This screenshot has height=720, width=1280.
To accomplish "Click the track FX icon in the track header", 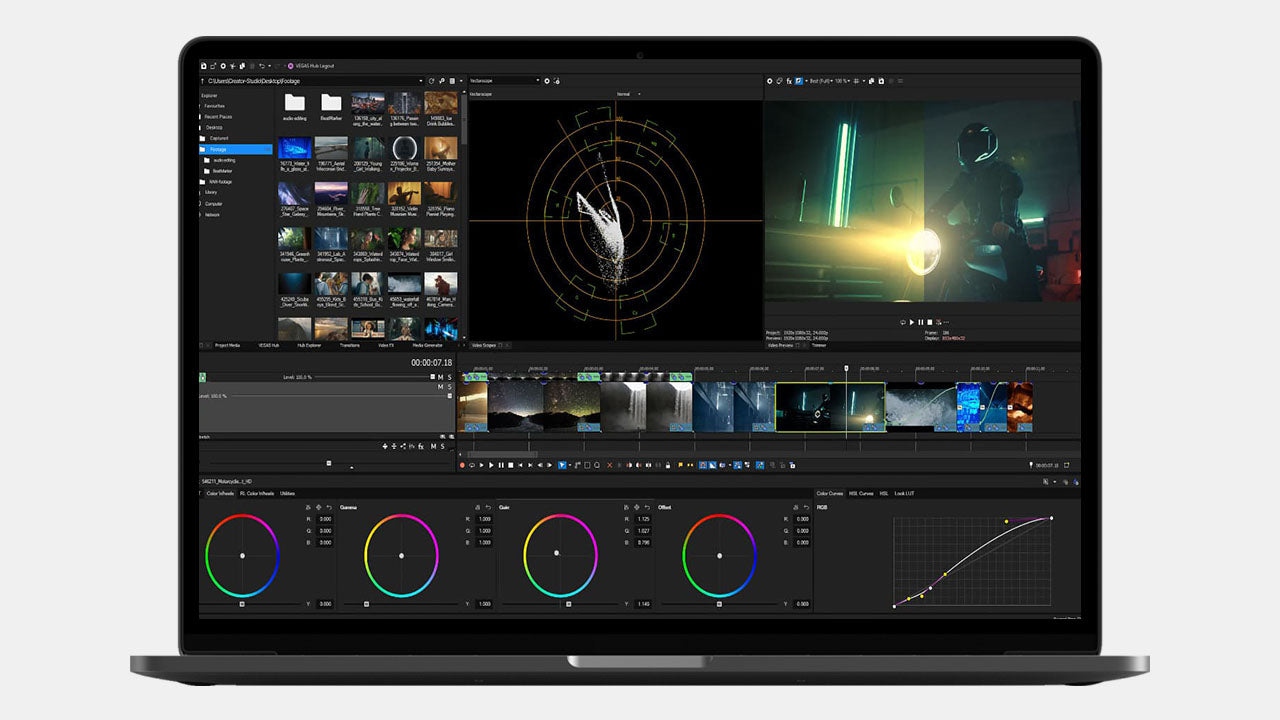I will (x=421, y=446).
